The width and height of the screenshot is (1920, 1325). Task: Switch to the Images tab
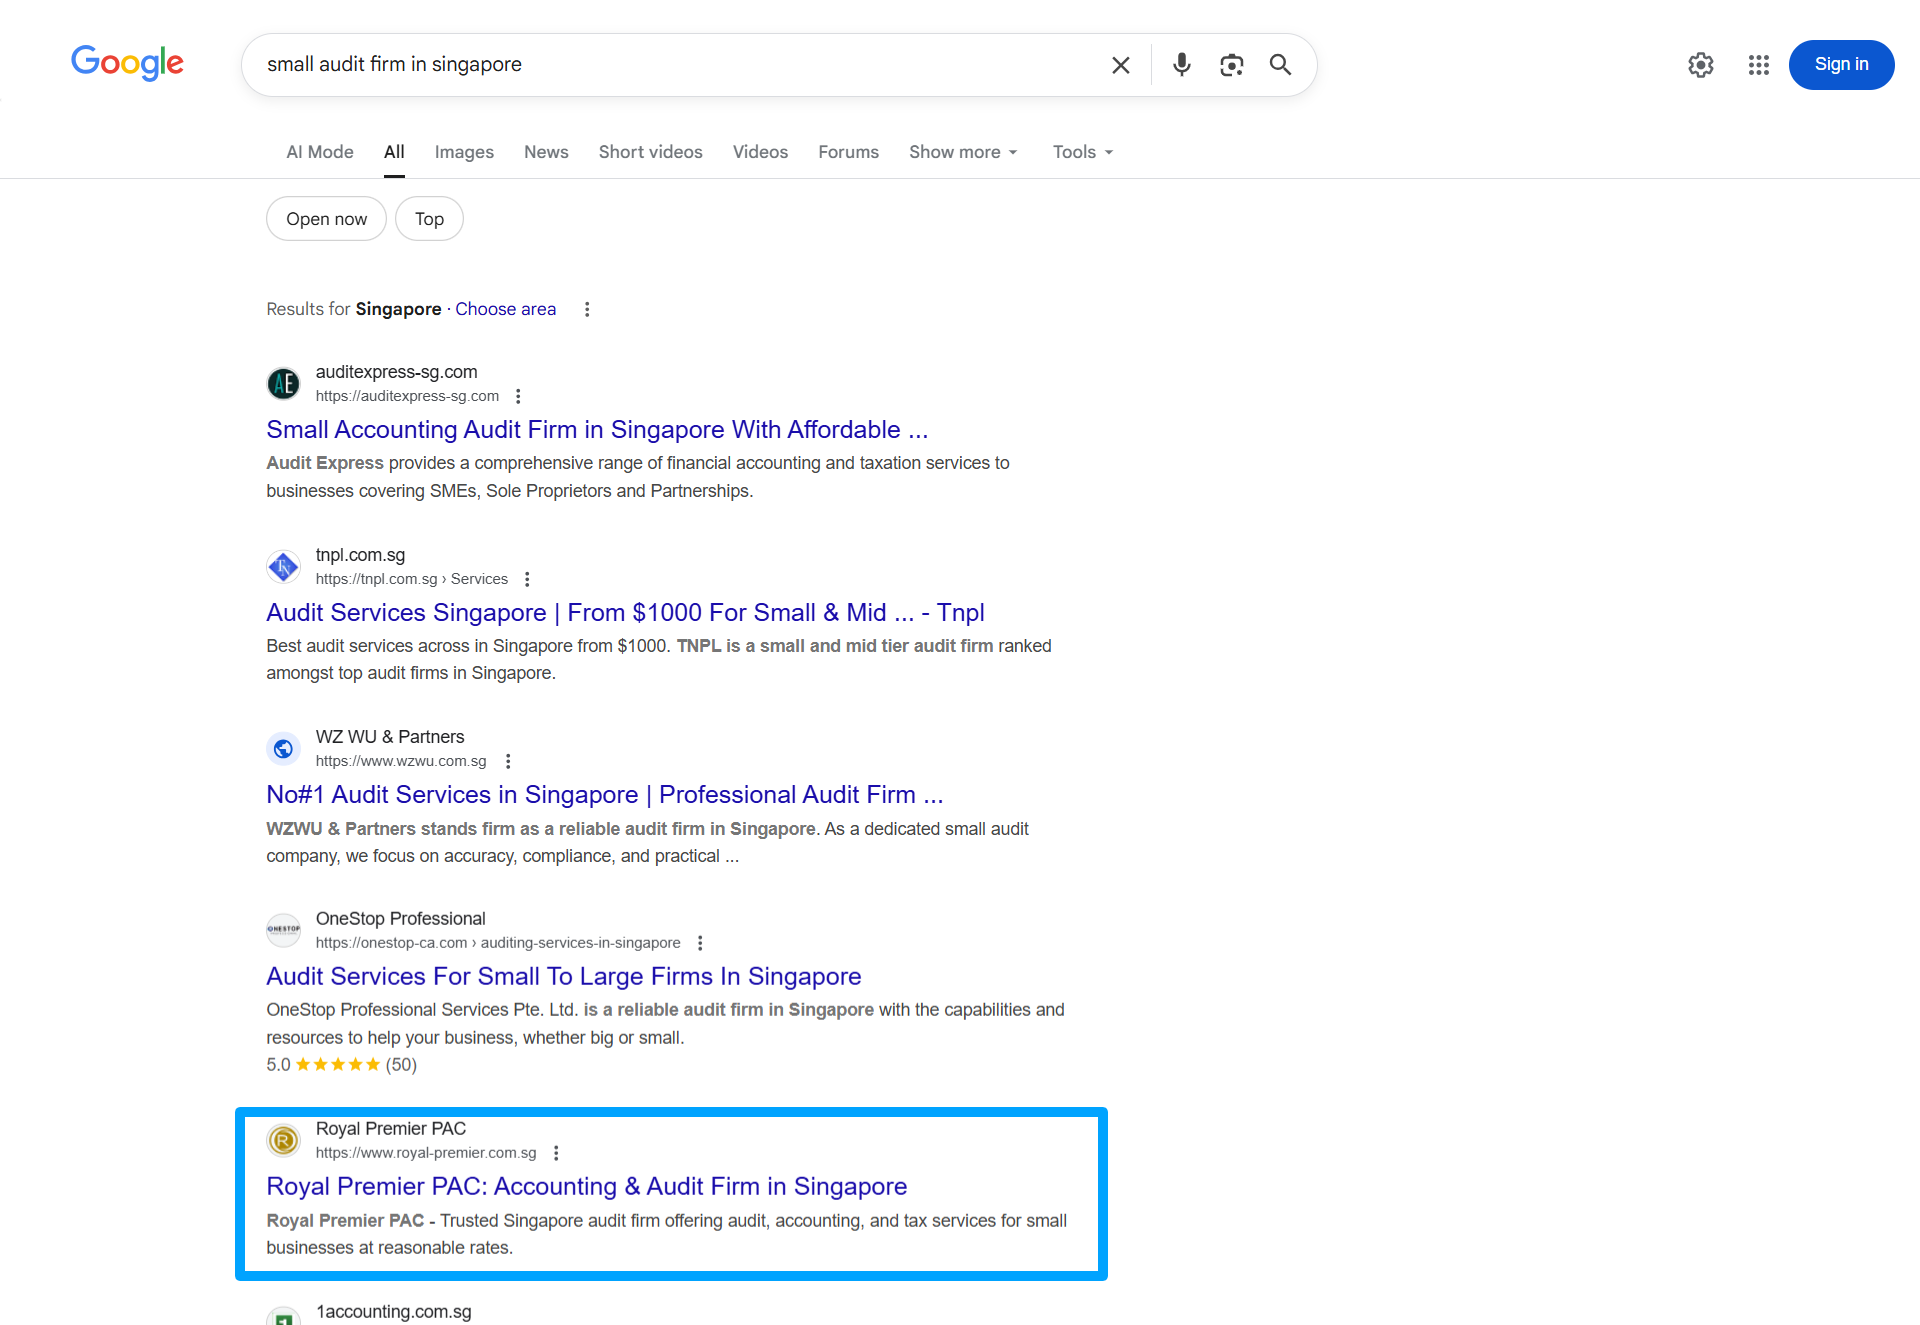tap(464, 152)
